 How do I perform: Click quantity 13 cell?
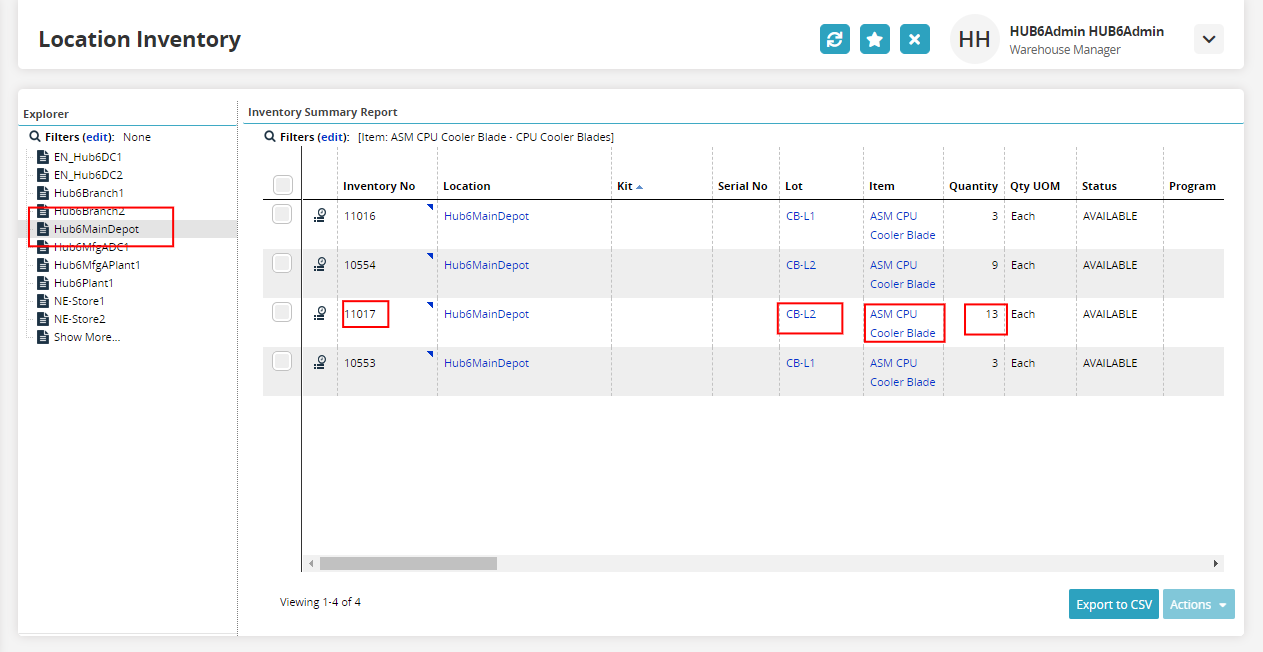(991, 314)
